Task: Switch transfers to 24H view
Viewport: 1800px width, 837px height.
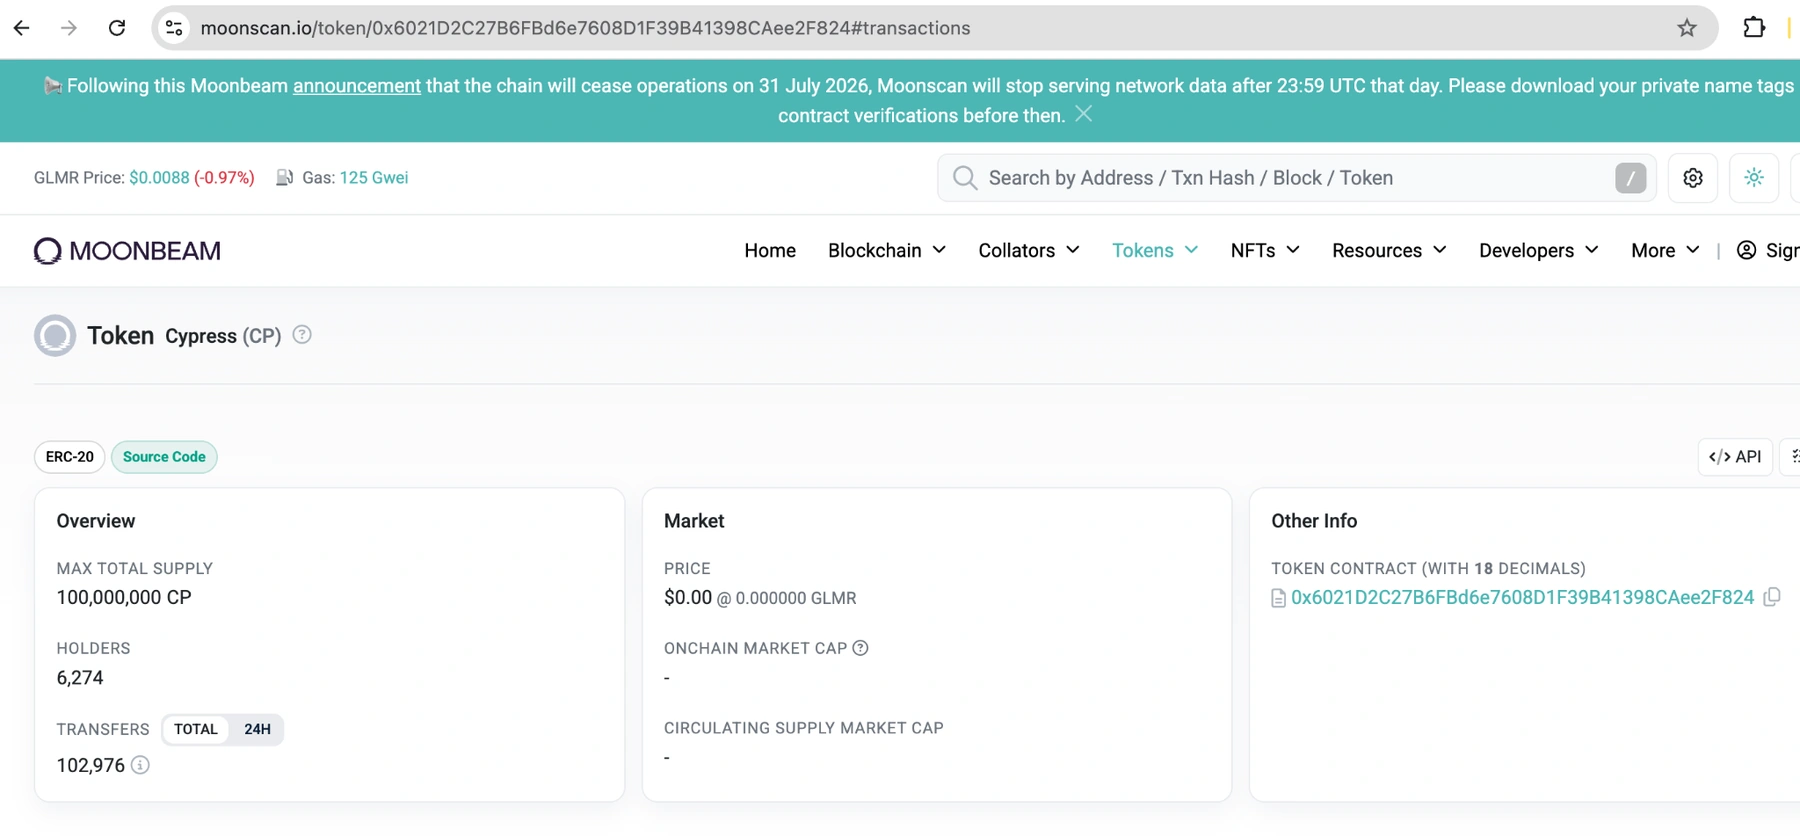Action: click(257, 729)
